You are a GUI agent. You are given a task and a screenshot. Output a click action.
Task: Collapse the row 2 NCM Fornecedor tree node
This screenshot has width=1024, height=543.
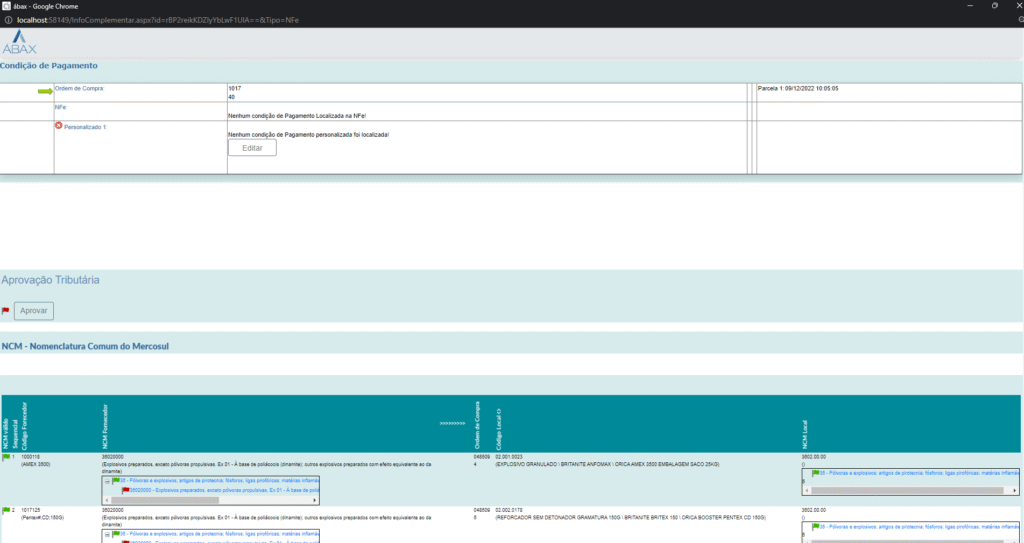coord(107,534)
